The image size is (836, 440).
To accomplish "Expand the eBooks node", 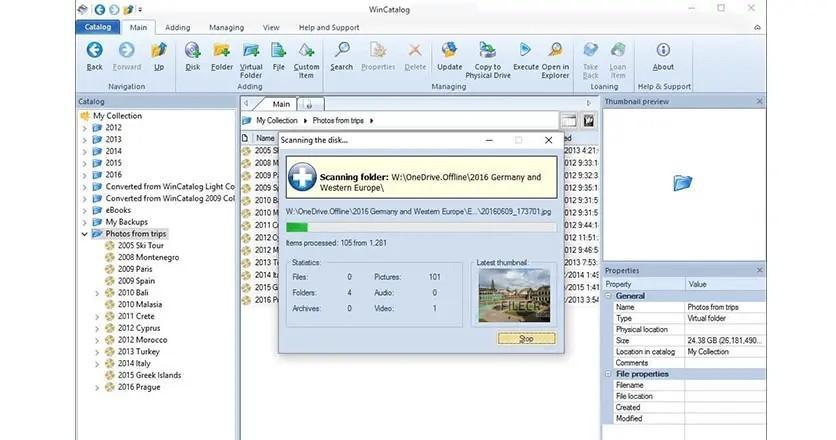I will click(85, 210).
